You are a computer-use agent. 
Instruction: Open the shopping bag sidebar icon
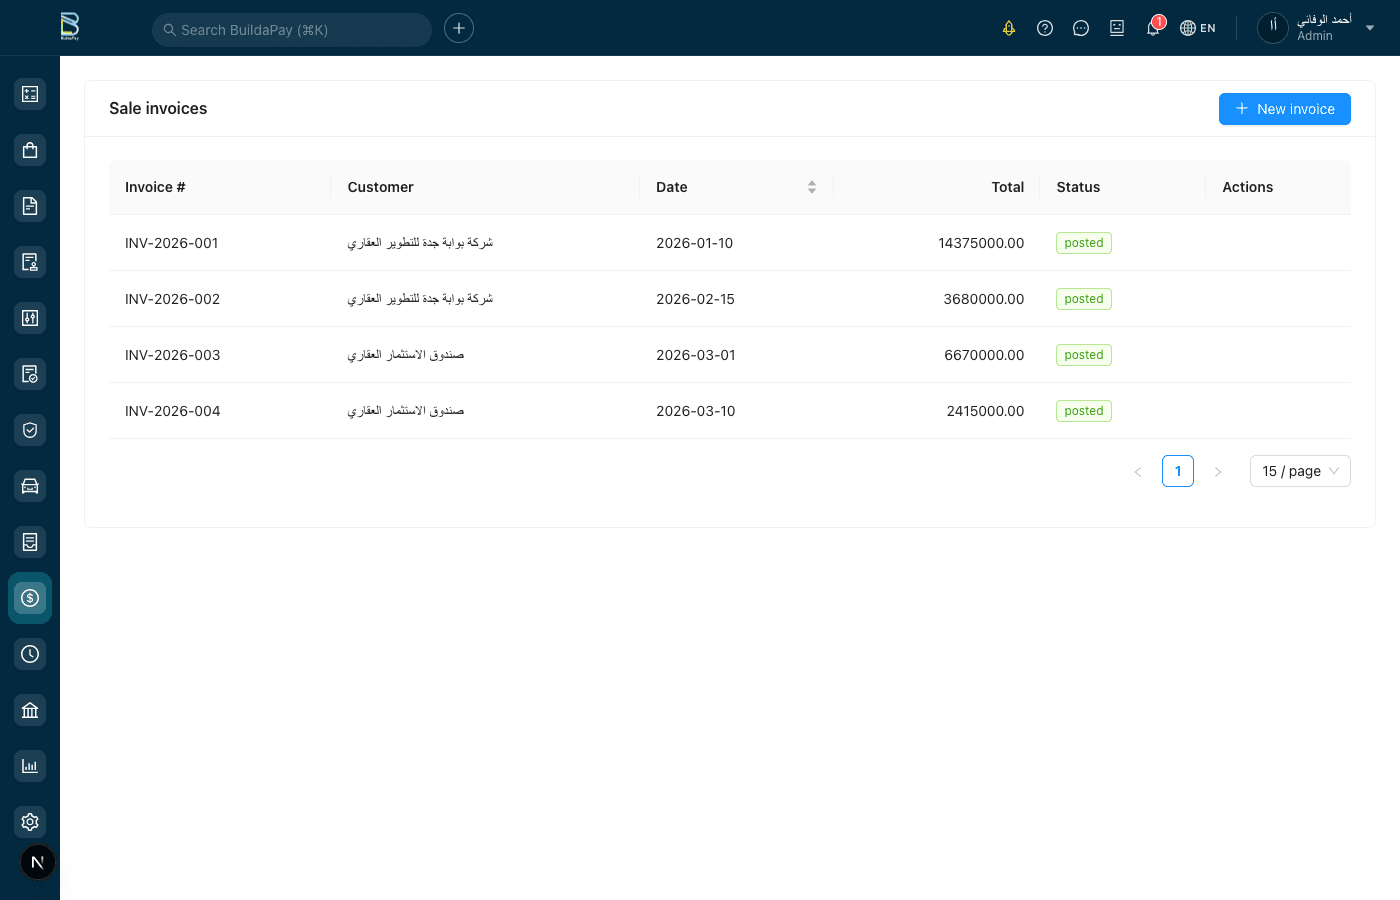point(30,150)
